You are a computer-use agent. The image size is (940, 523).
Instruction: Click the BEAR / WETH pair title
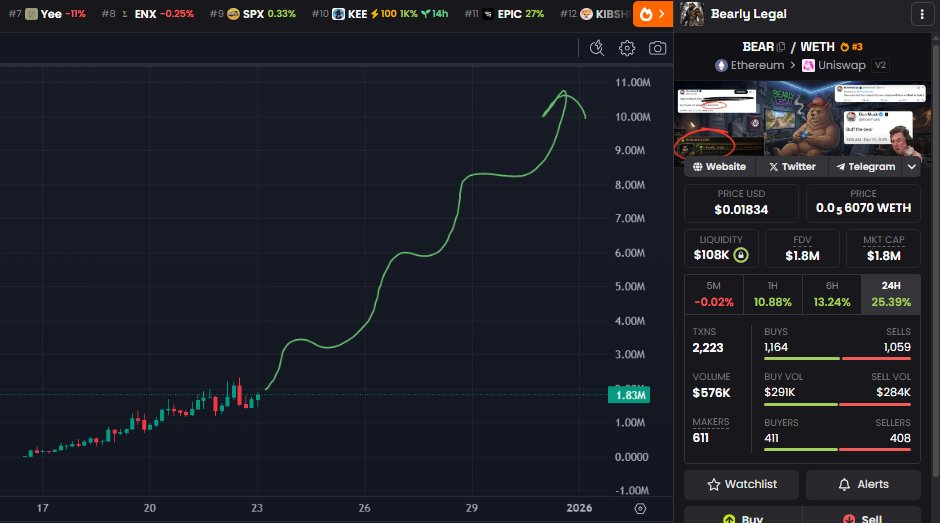coord(788,47)
